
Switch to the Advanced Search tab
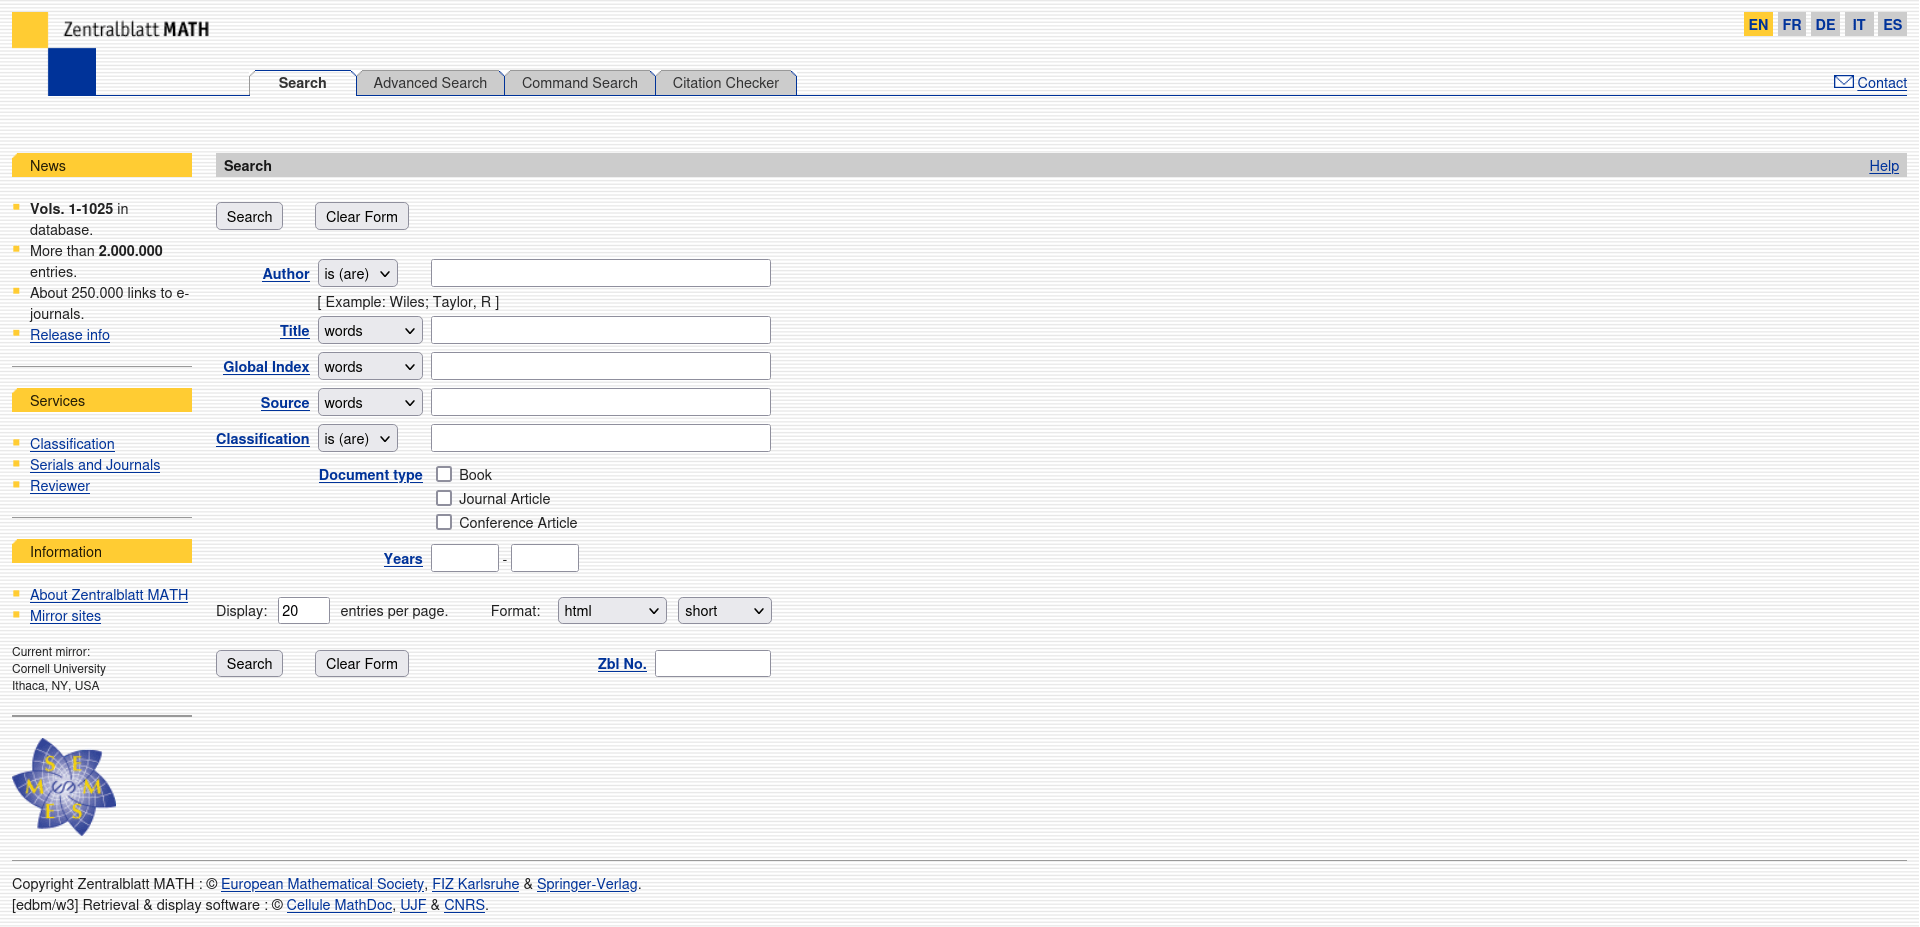430,83
